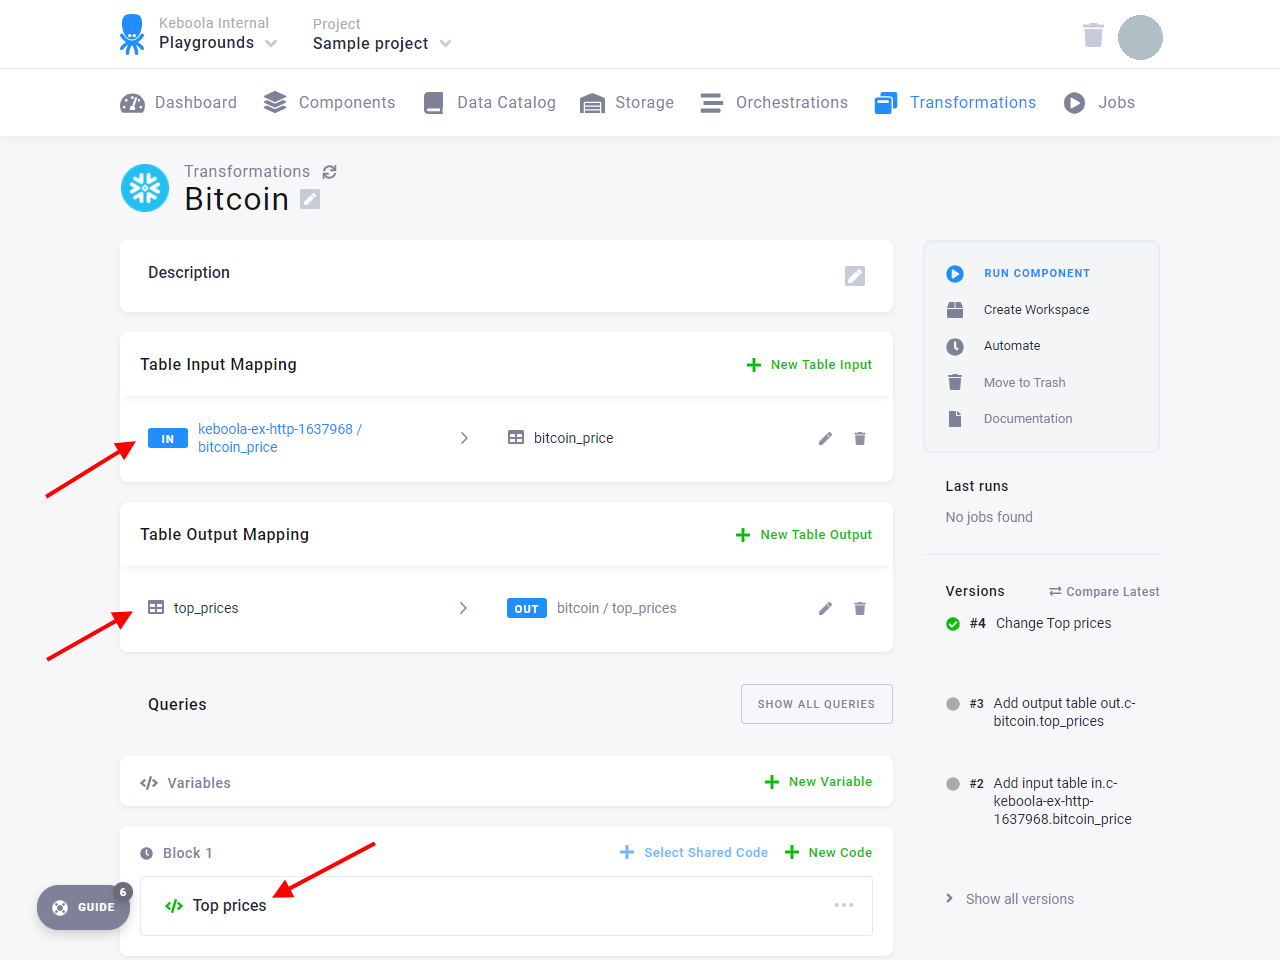Click the Transformations breadcrumb link
Image resolution: width=1280 pixels, height=960 pixels.
247,172
